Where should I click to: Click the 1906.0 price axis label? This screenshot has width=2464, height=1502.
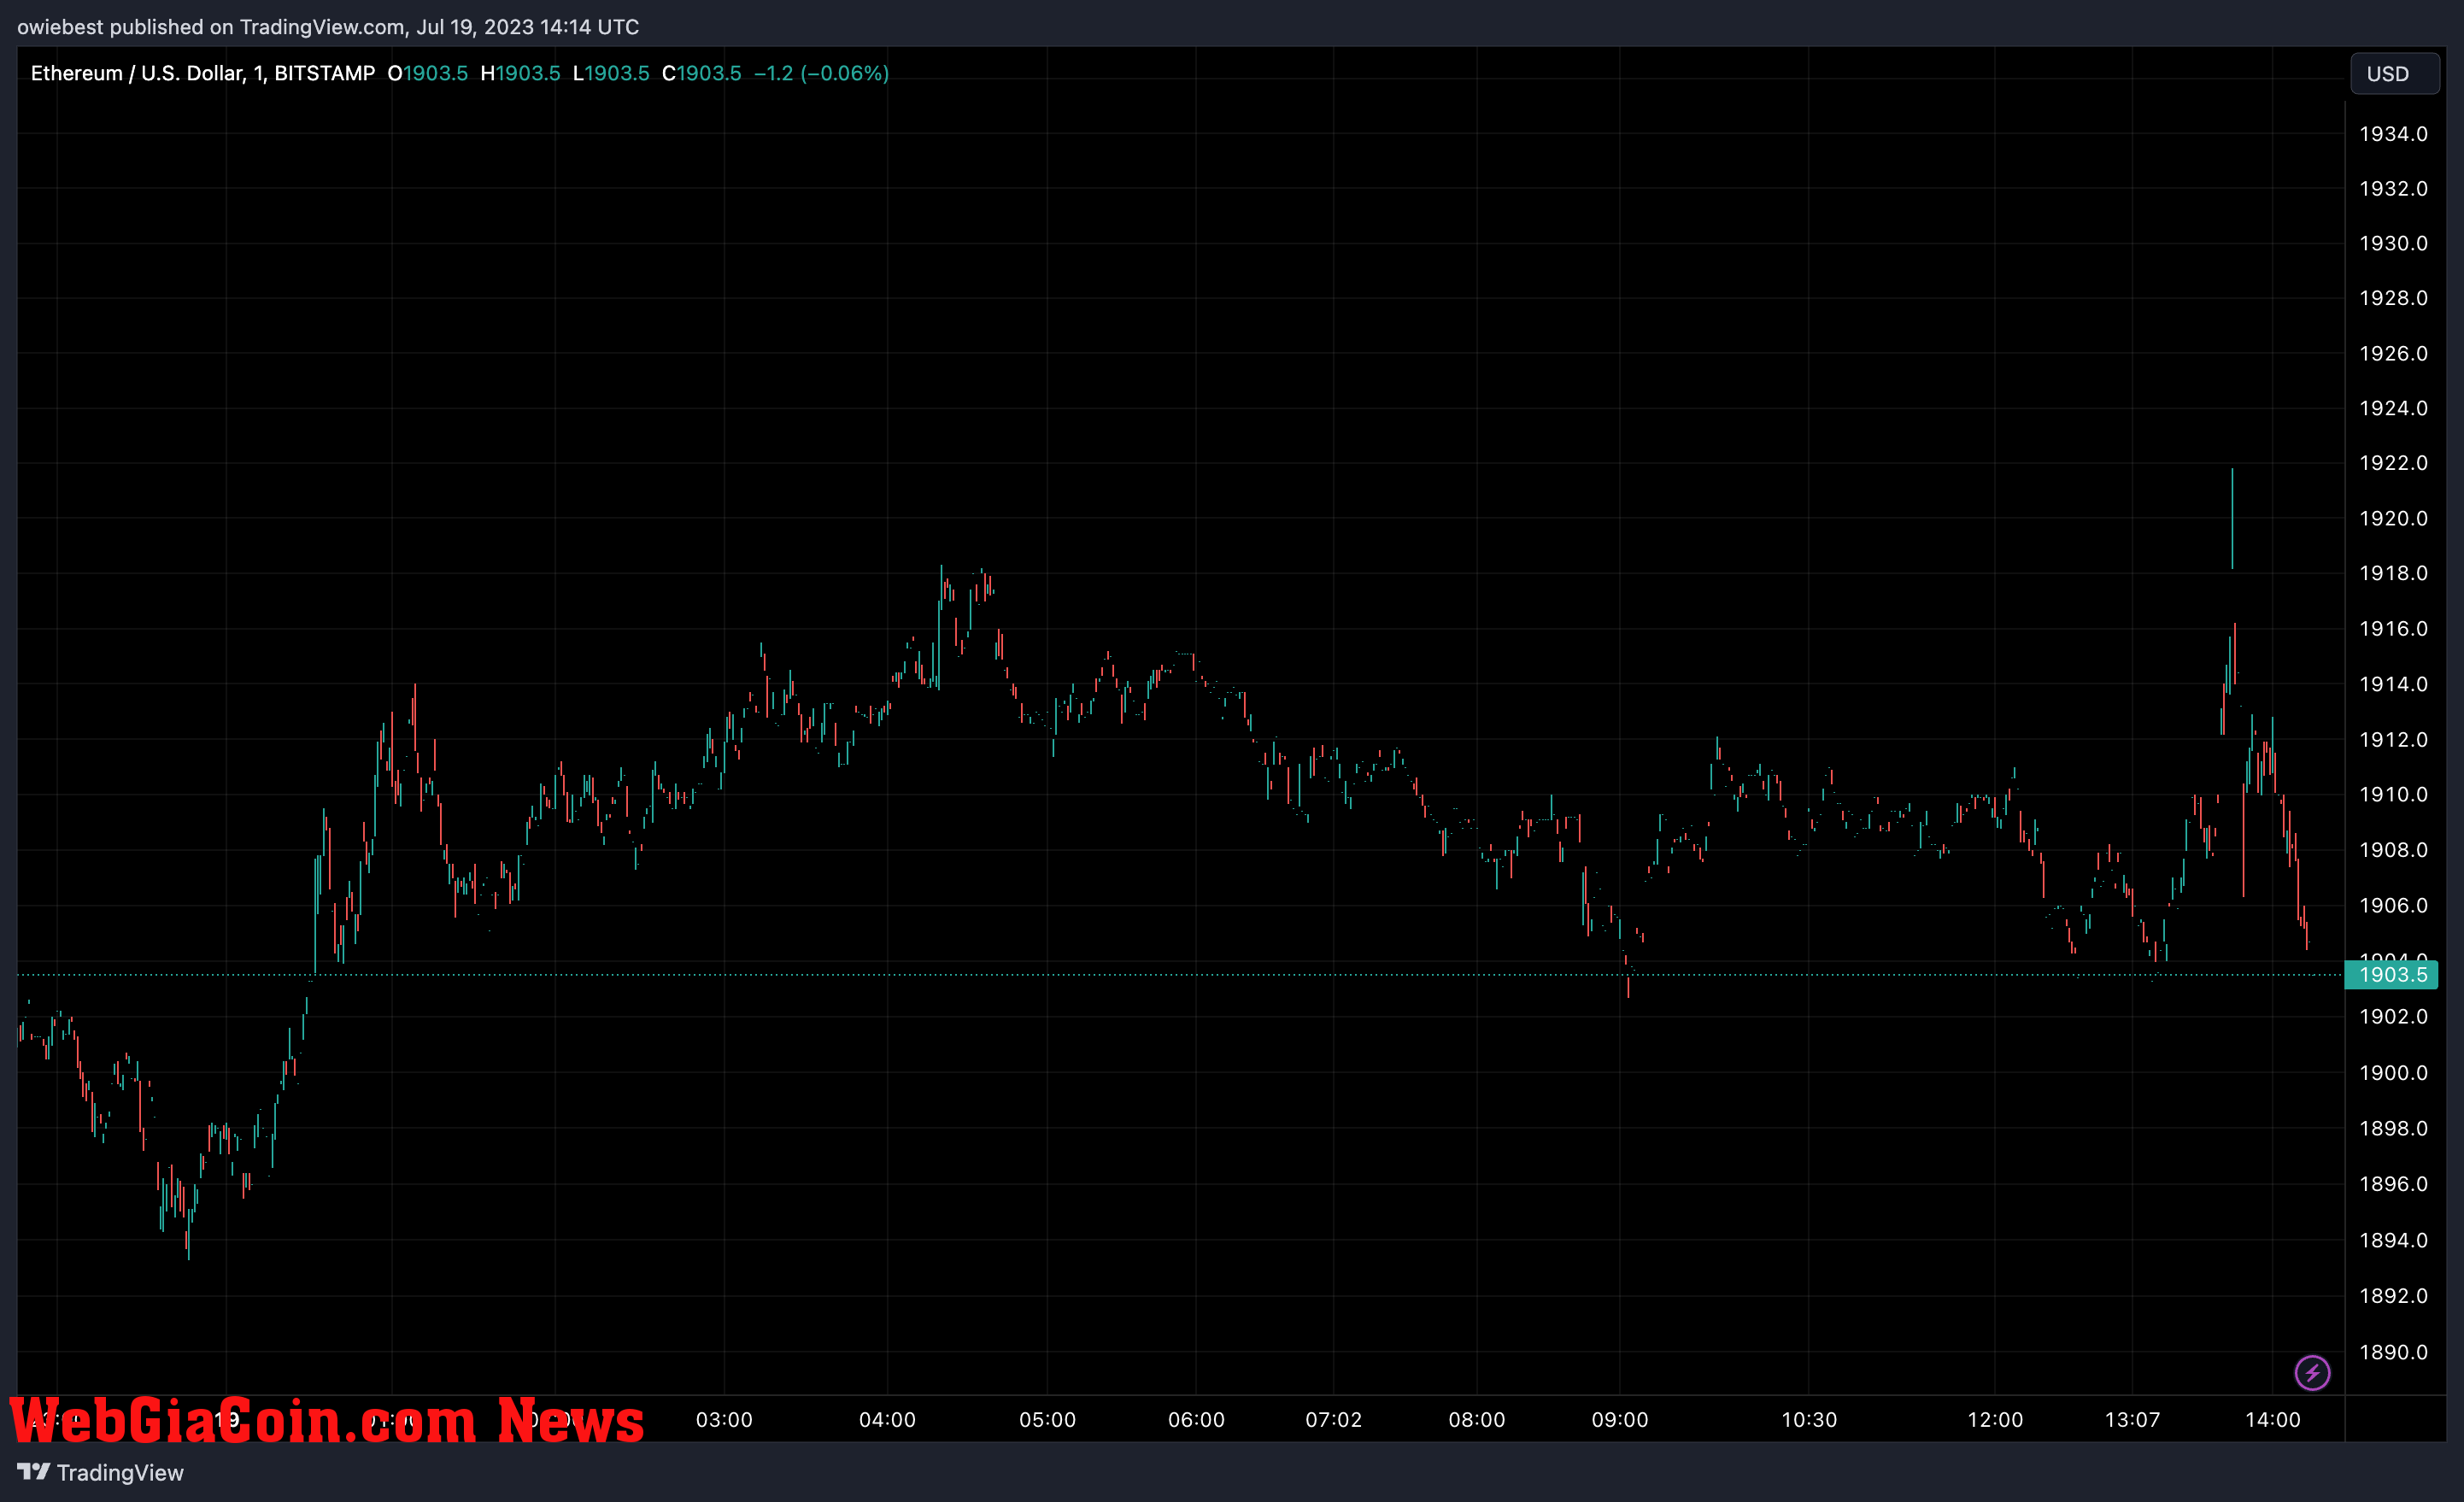2393,905
